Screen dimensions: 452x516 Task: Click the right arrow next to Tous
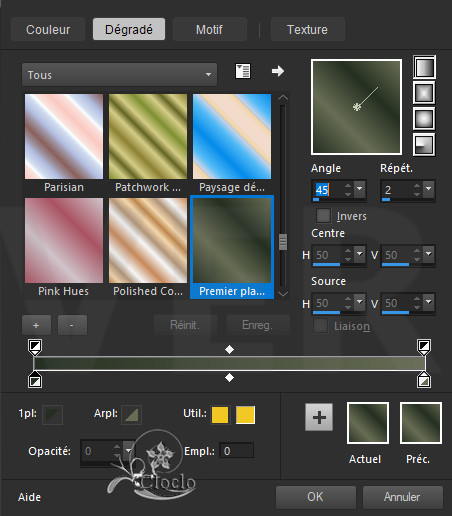click(x=278, y=71)
